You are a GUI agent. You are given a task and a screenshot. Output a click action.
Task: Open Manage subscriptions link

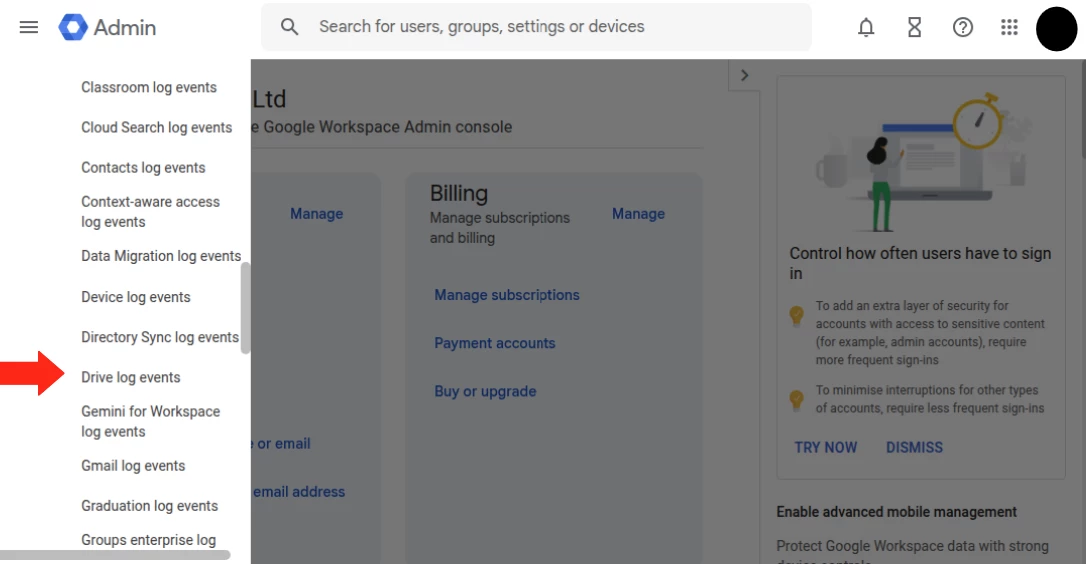[x=507, y=295]
